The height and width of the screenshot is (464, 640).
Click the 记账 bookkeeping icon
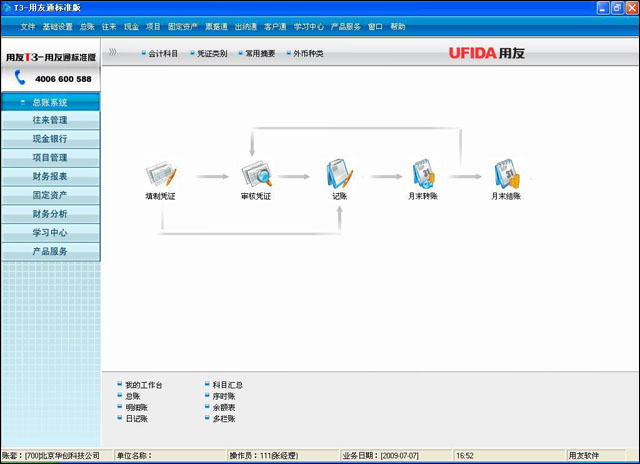click(x=339, y=175)
